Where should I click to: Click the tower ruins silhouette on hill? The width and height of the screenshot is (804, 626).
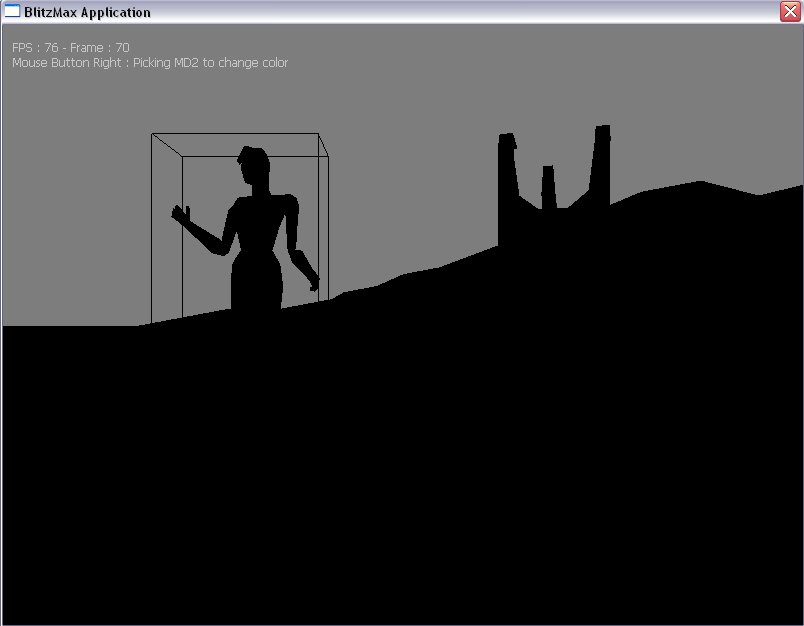coord(554,185)
